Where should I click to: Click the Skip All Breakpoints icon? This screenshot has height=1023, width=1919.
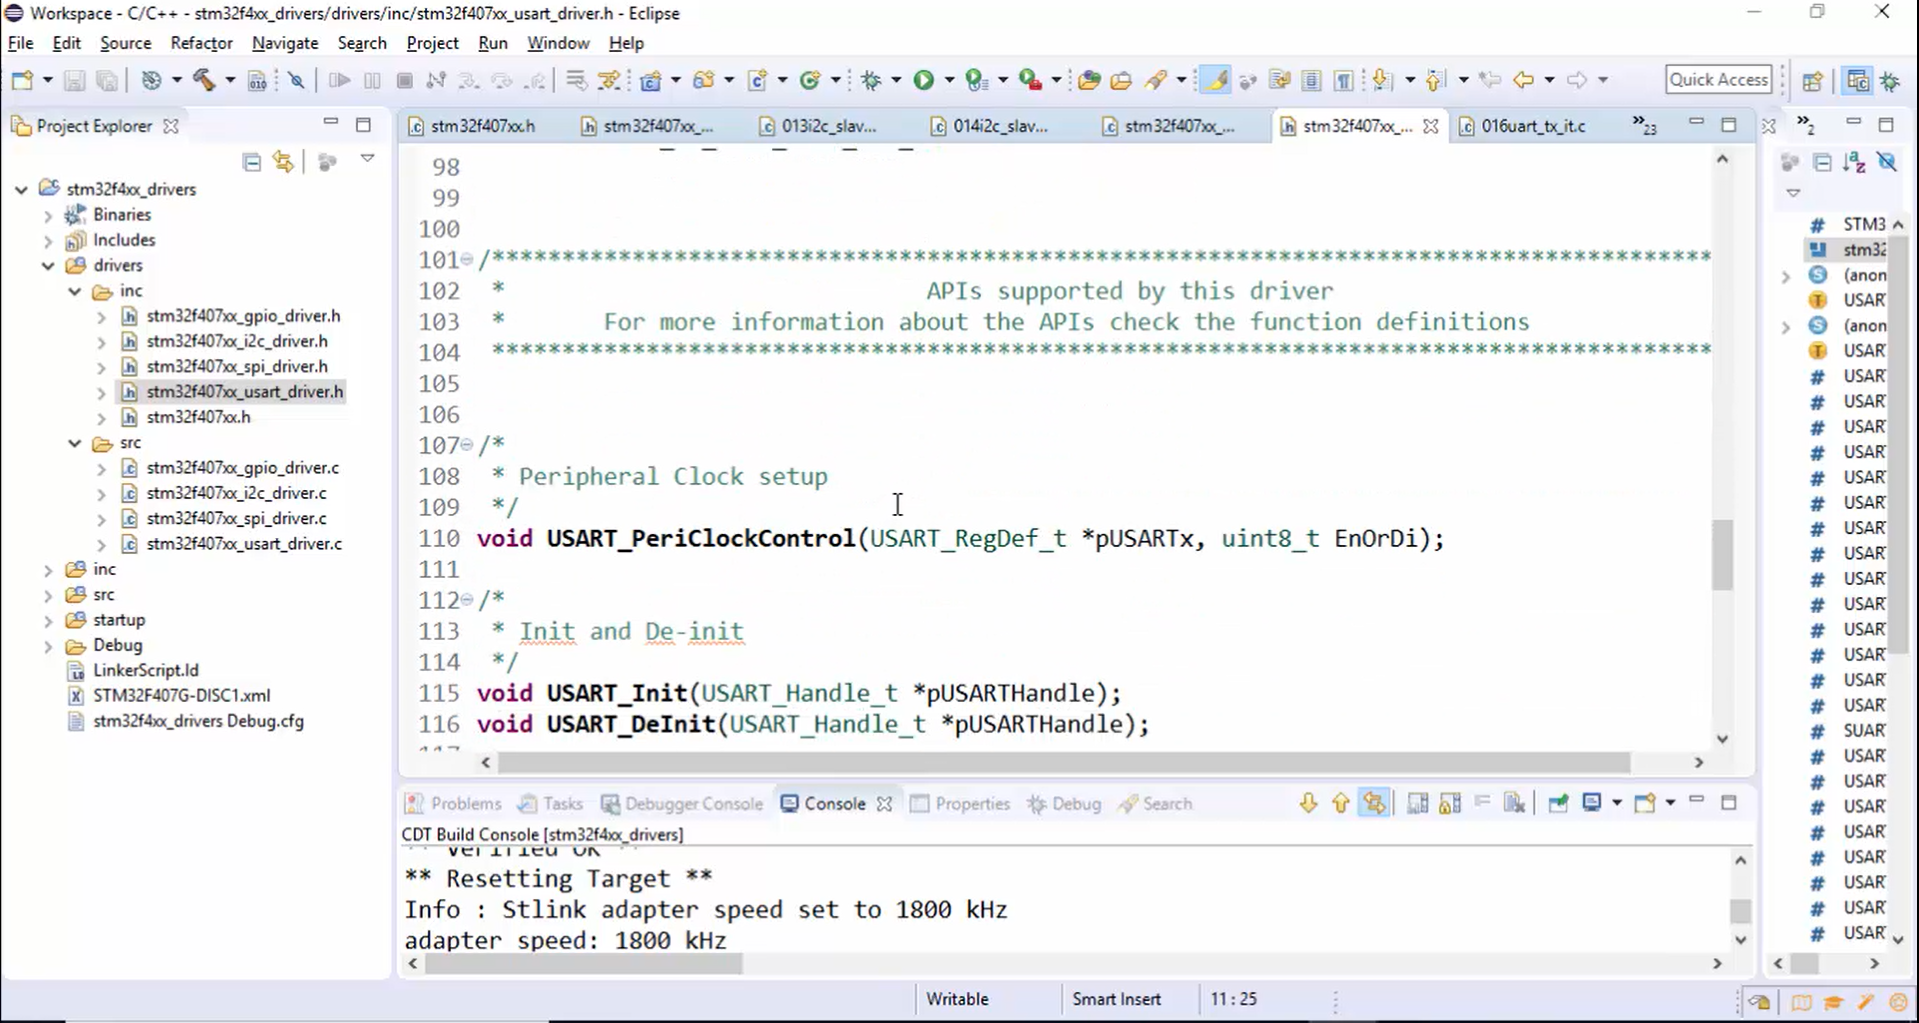[x=296, y=80]
